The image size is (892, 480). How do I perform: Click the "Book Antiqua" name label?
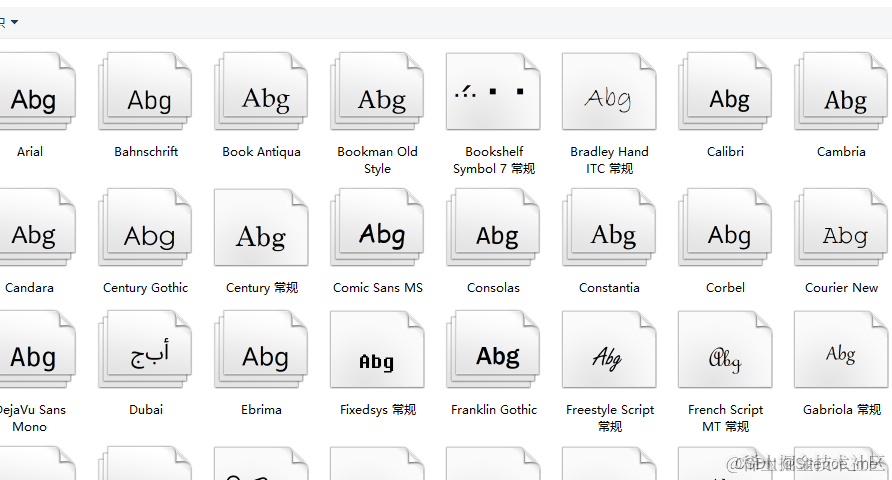tap(261, 152)
